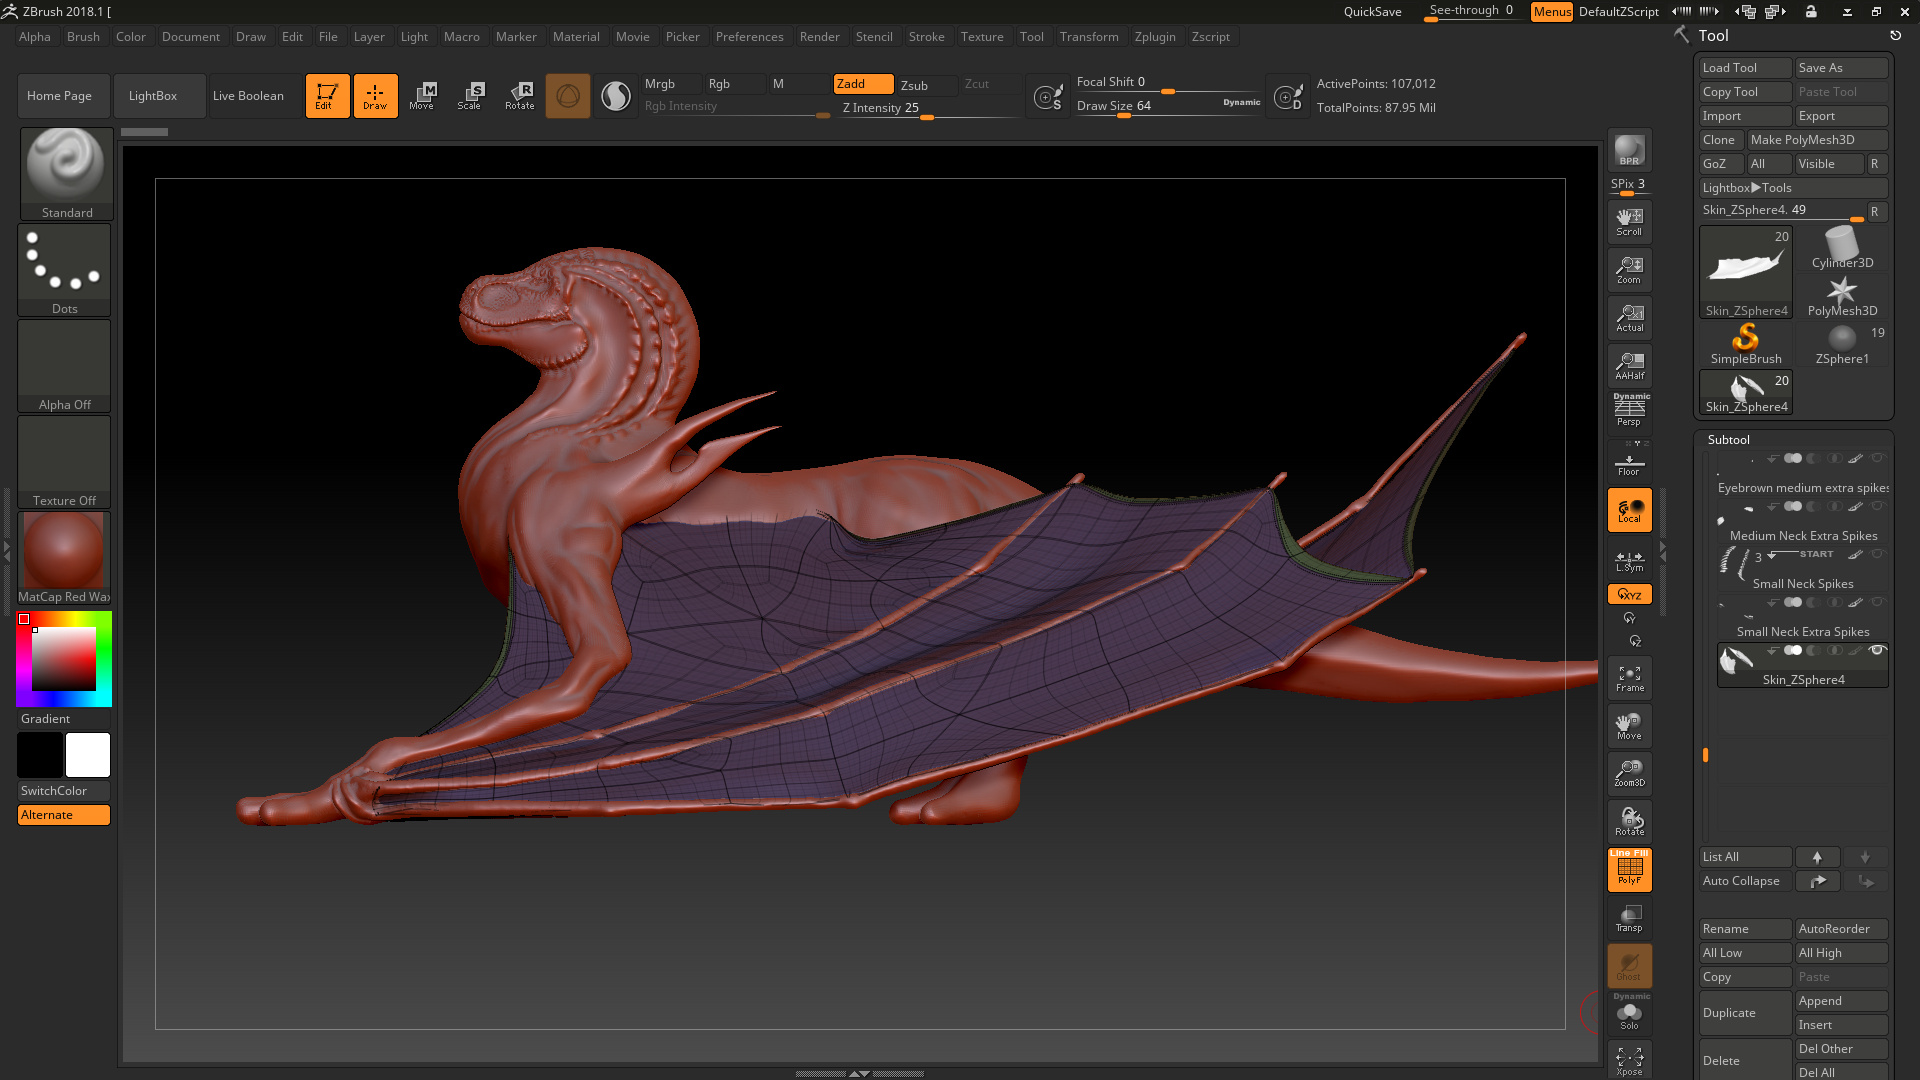Toggle the PolyF line fill icon
This screenshot has height=1080, width=1920.
pyautogui.click(x=1629, y=869)
